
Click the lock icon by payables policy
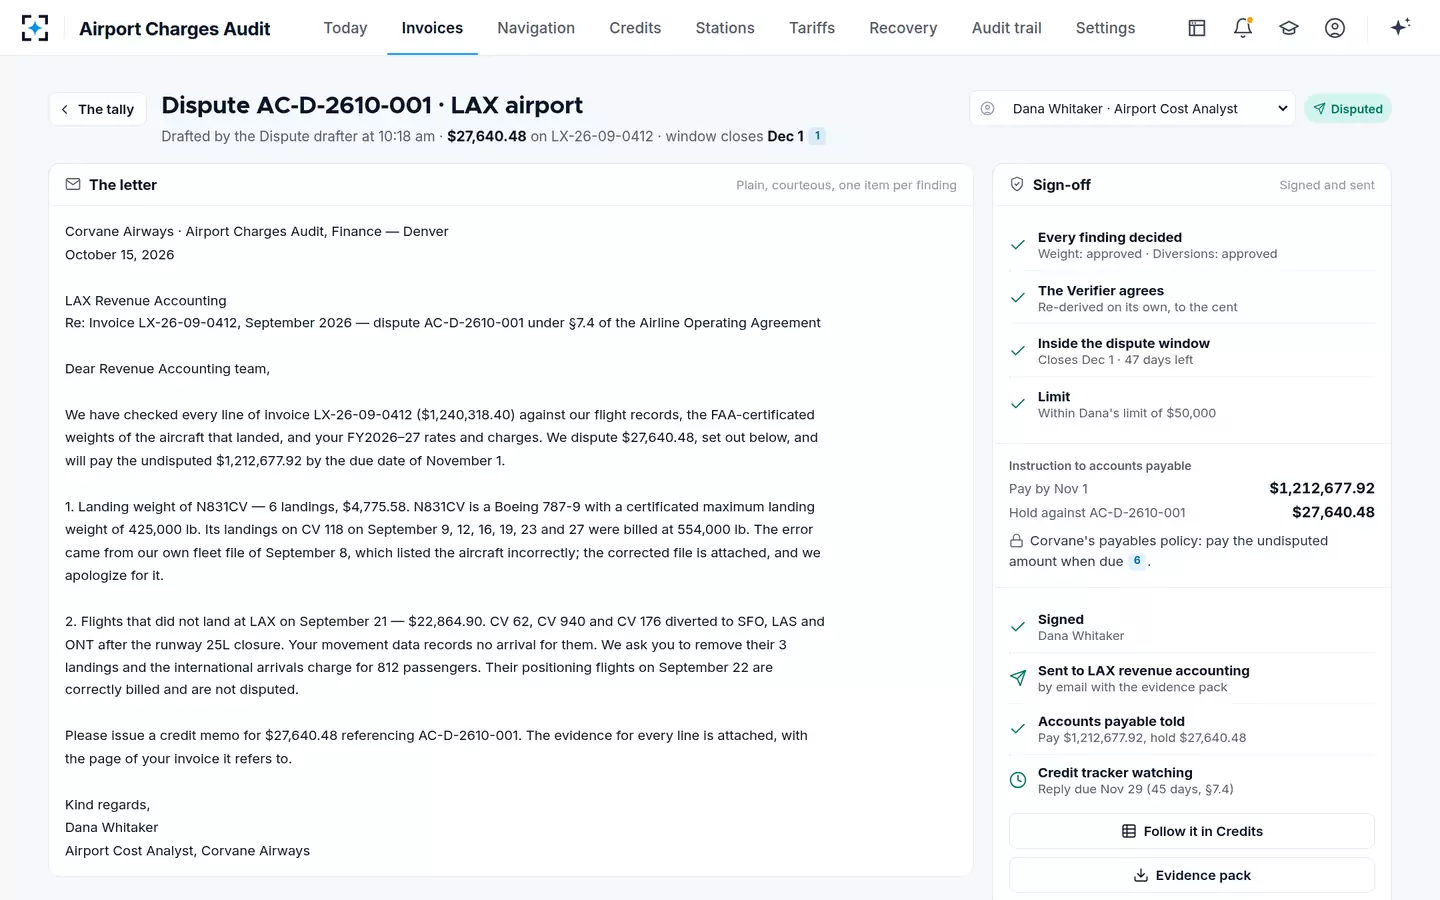click(x=1016, y=541)
